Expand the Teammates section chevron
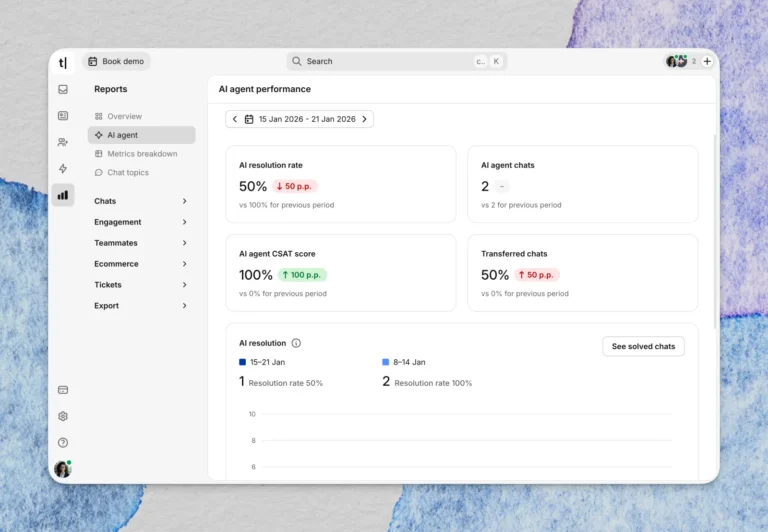This screenshot has width=768, height=532. tap(185, 243)
